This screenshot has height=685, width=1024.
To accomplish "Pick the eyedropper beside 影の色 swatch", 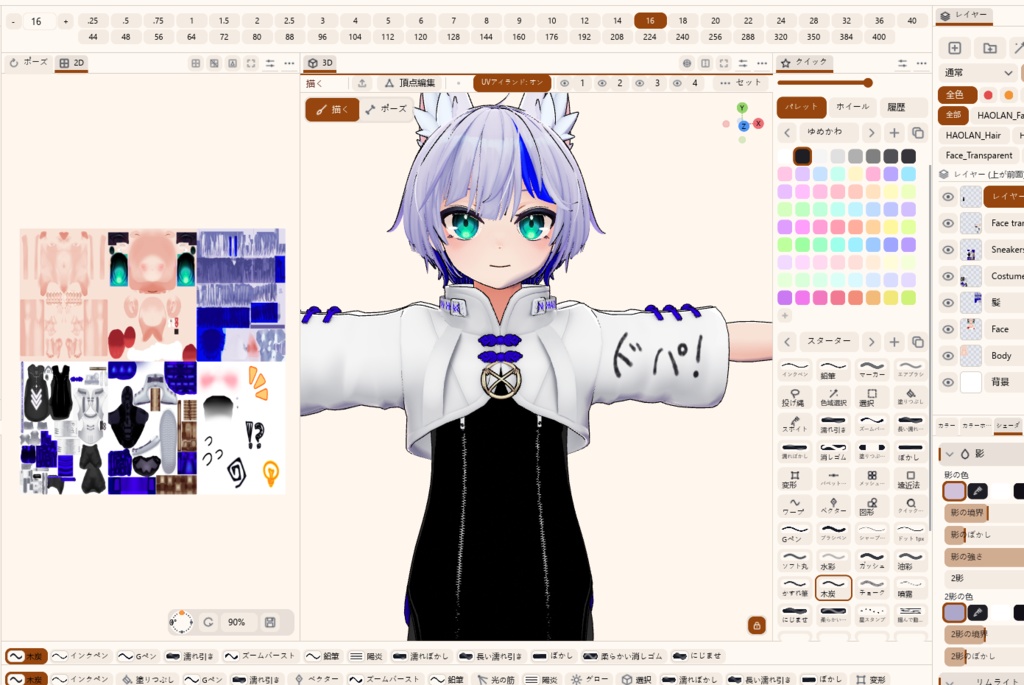I will [x=977, y=491].
